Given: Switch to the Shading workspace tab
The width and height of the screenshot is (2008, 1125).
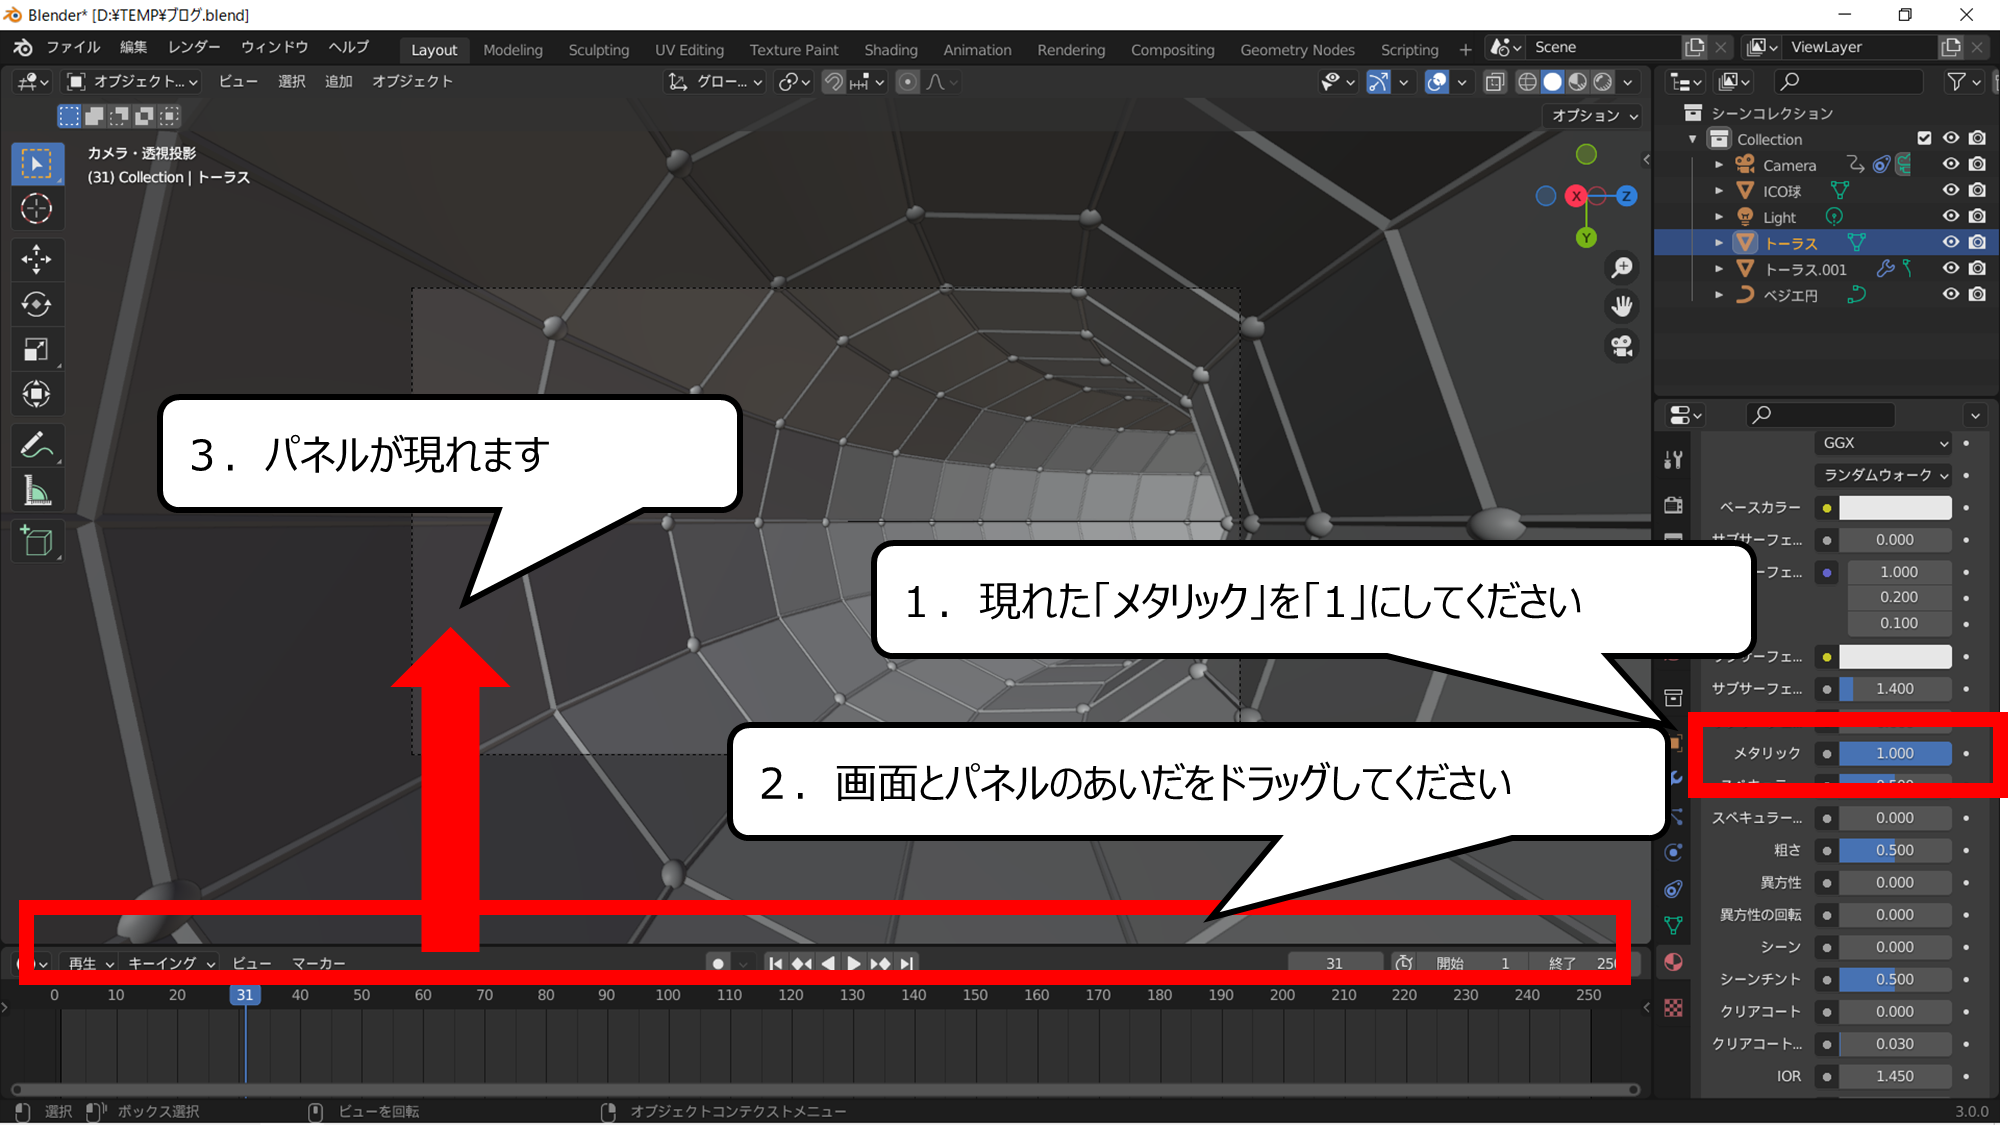Looking at the screenshot, I should click(890, 50).
